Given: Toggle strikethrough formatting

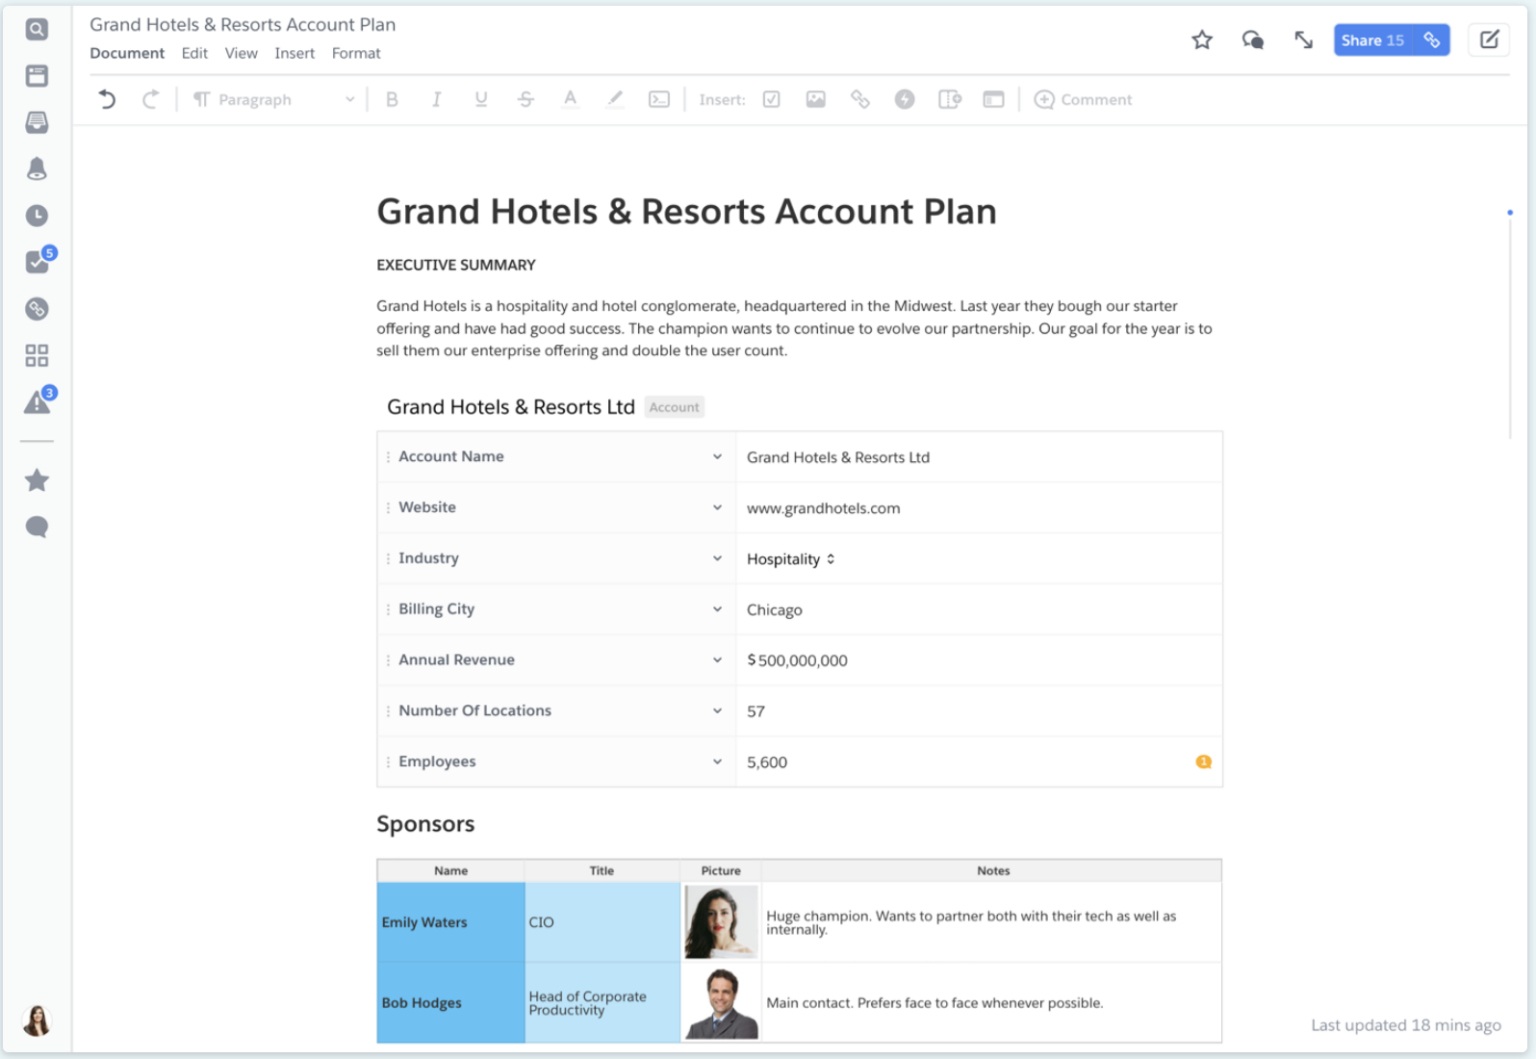Looking at the screenshot, I should pos(526,99).
